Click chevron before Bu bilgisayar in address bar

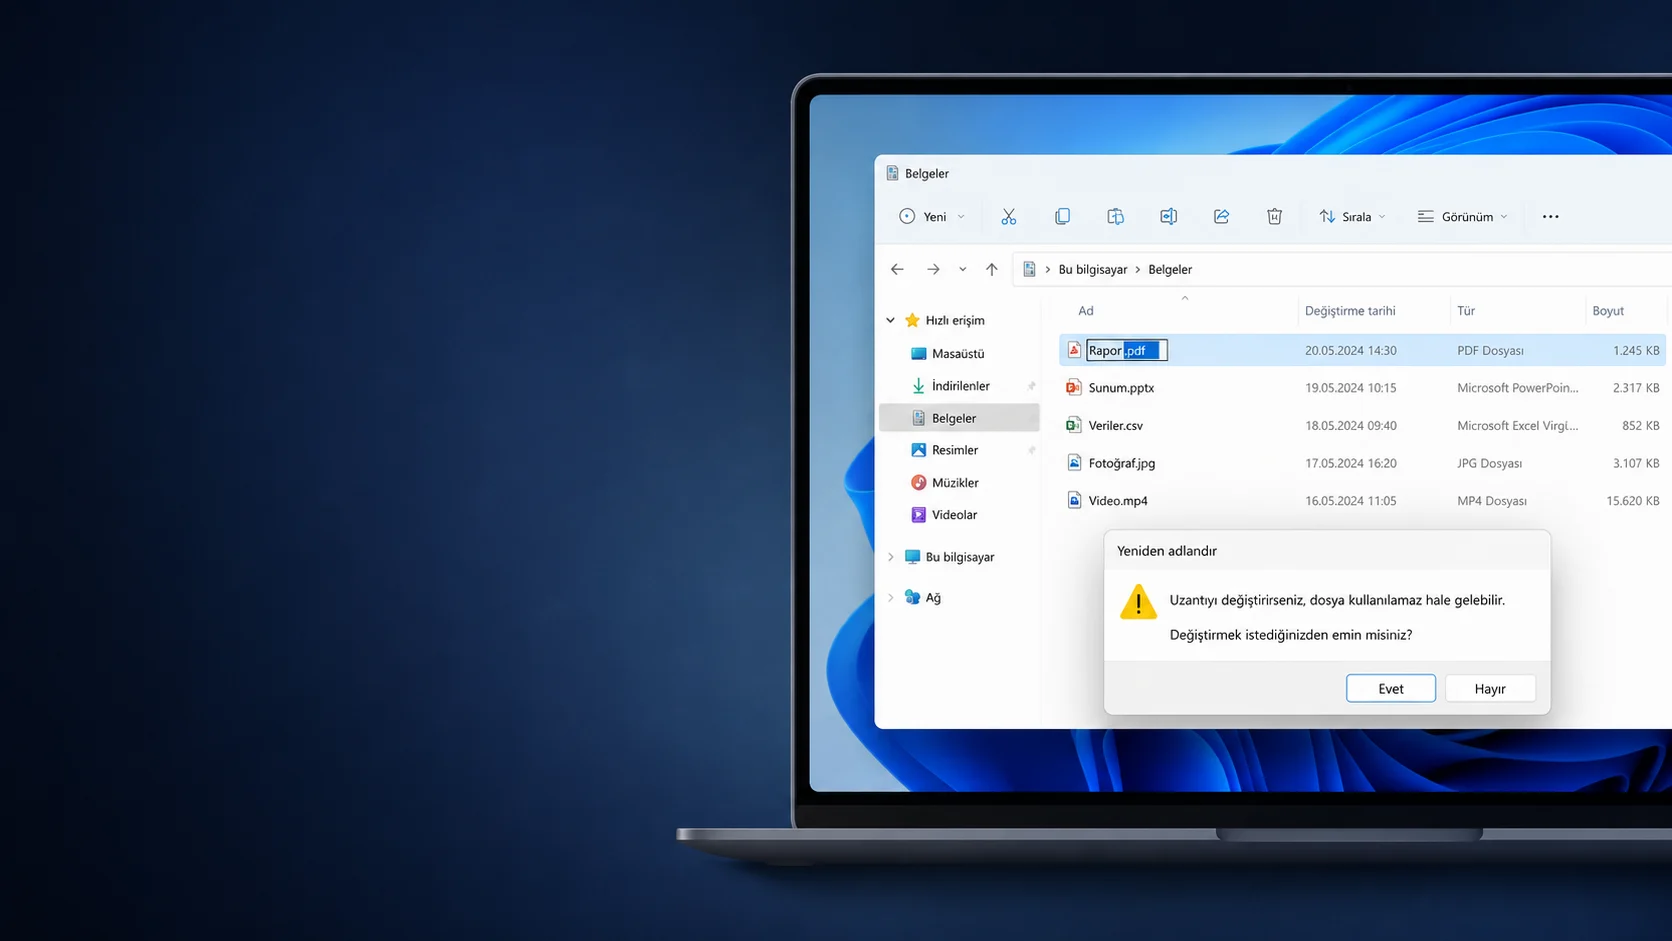point(1047,269)
